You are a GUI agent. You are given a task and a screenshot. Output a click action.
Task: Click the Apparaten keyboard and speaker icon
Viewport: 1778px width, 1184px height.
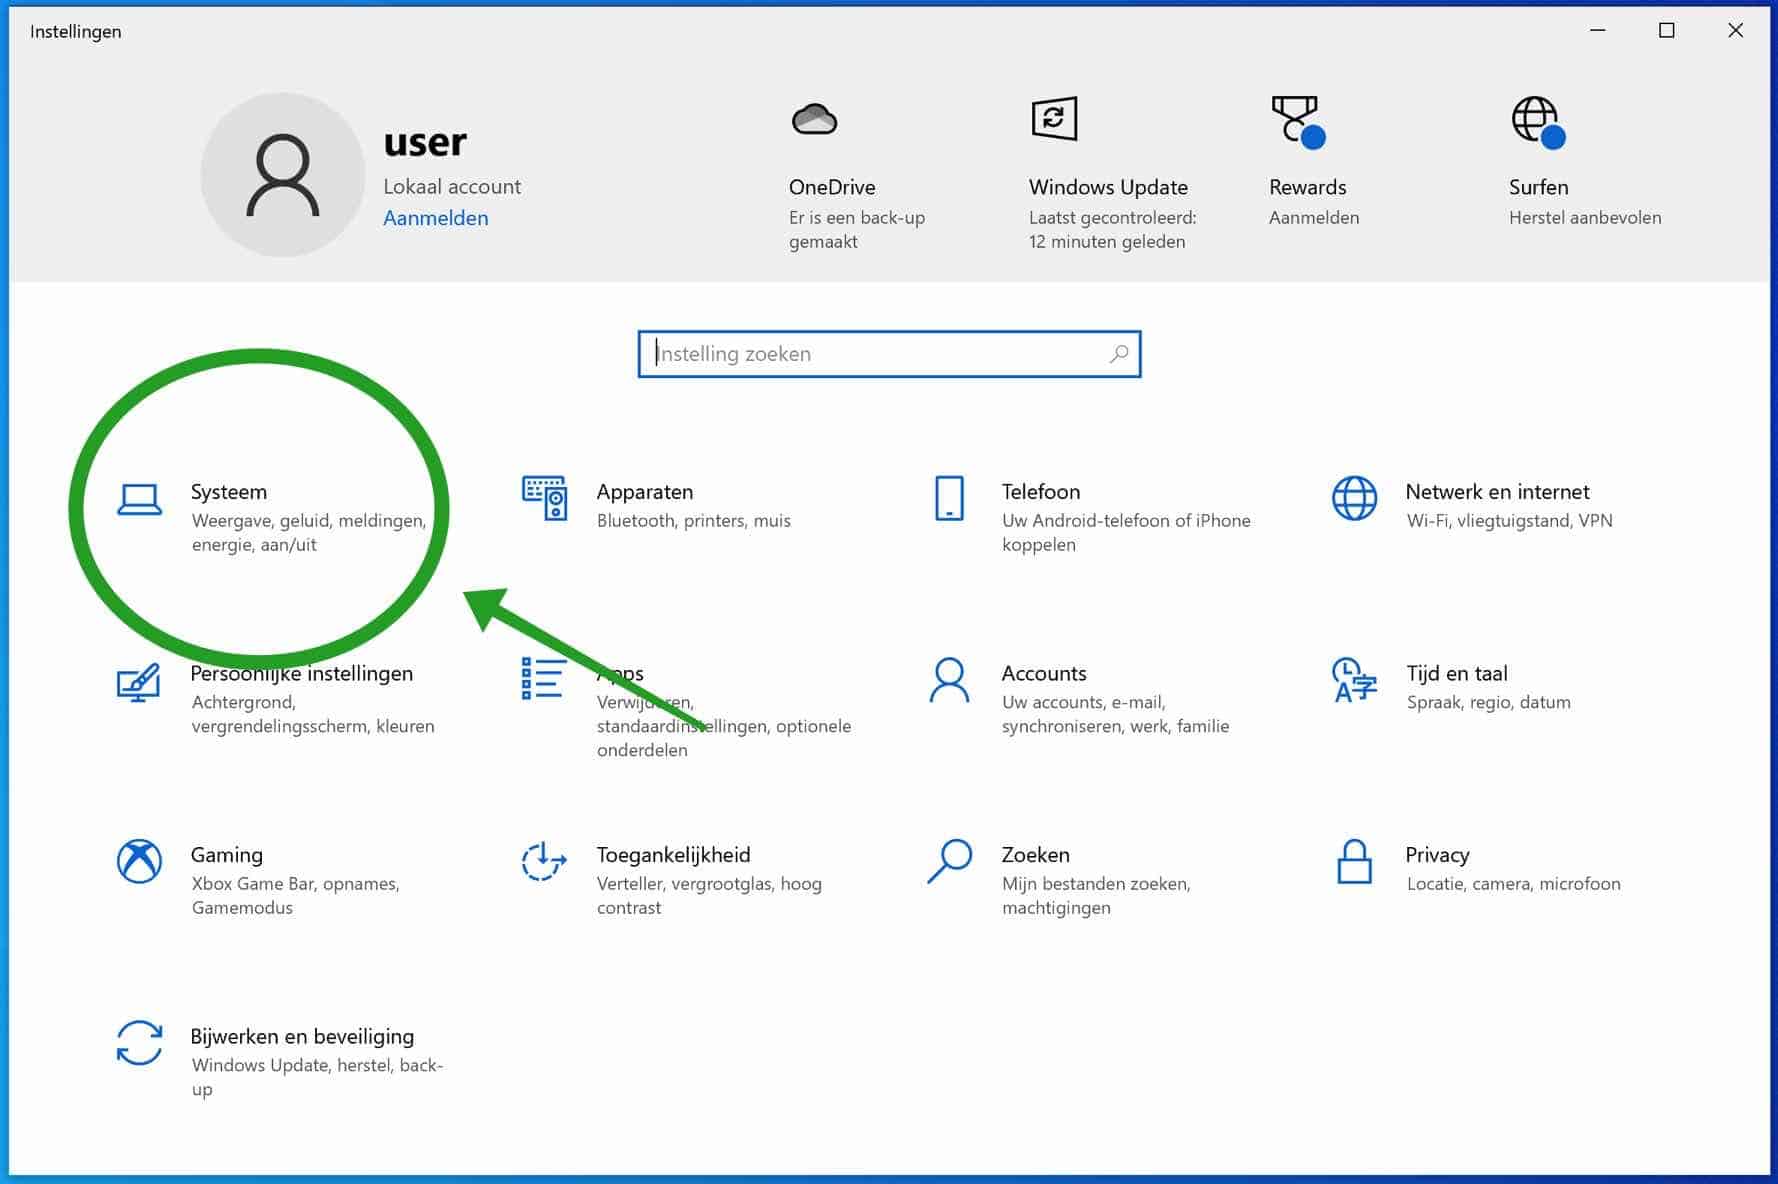(x=545, y=498)
